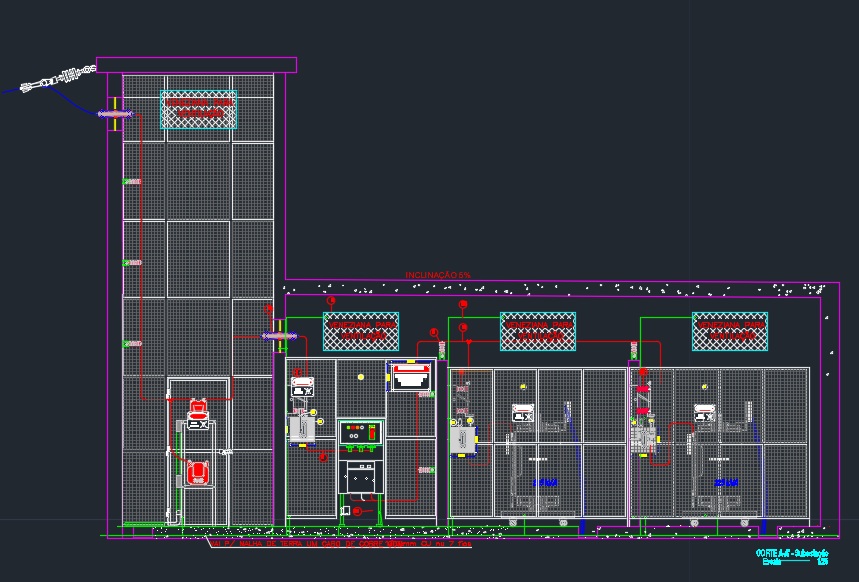859x582 pixels.
Task: Select the ventilation louver on the tall tower
Action: click(x=198, y=110)
